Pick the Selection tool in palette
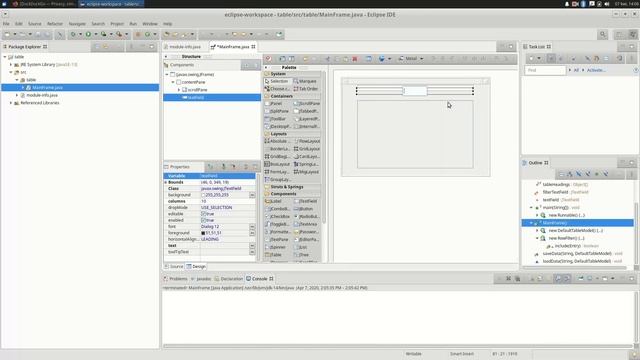The image size is (640, 360). click(x=278, y=81)
